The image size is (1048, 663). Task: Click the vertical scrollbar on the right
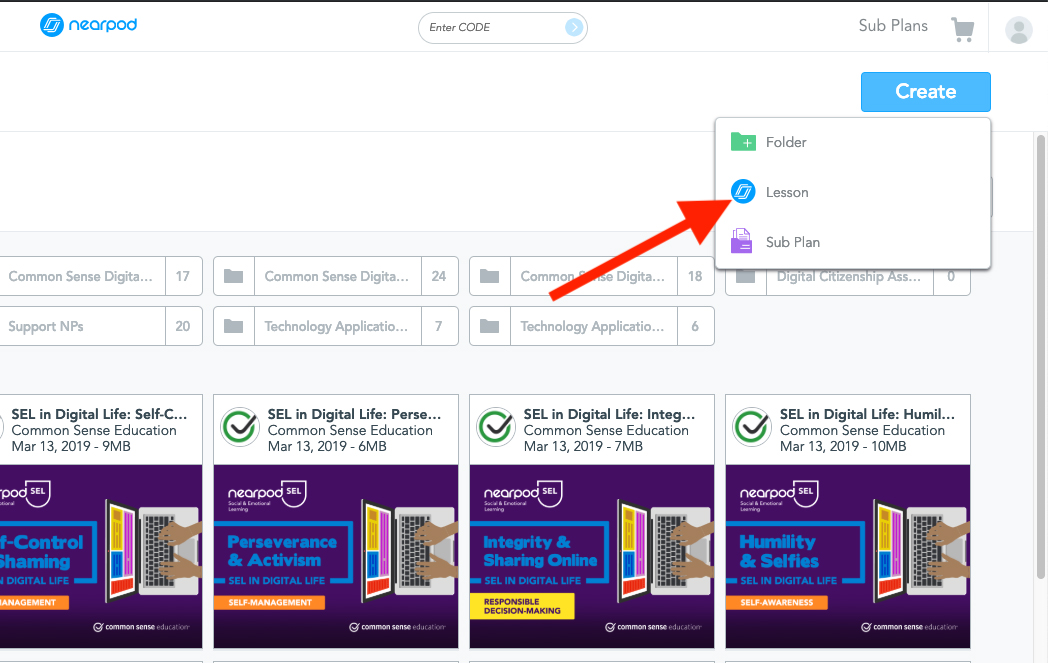click(x=1040, y=358)
